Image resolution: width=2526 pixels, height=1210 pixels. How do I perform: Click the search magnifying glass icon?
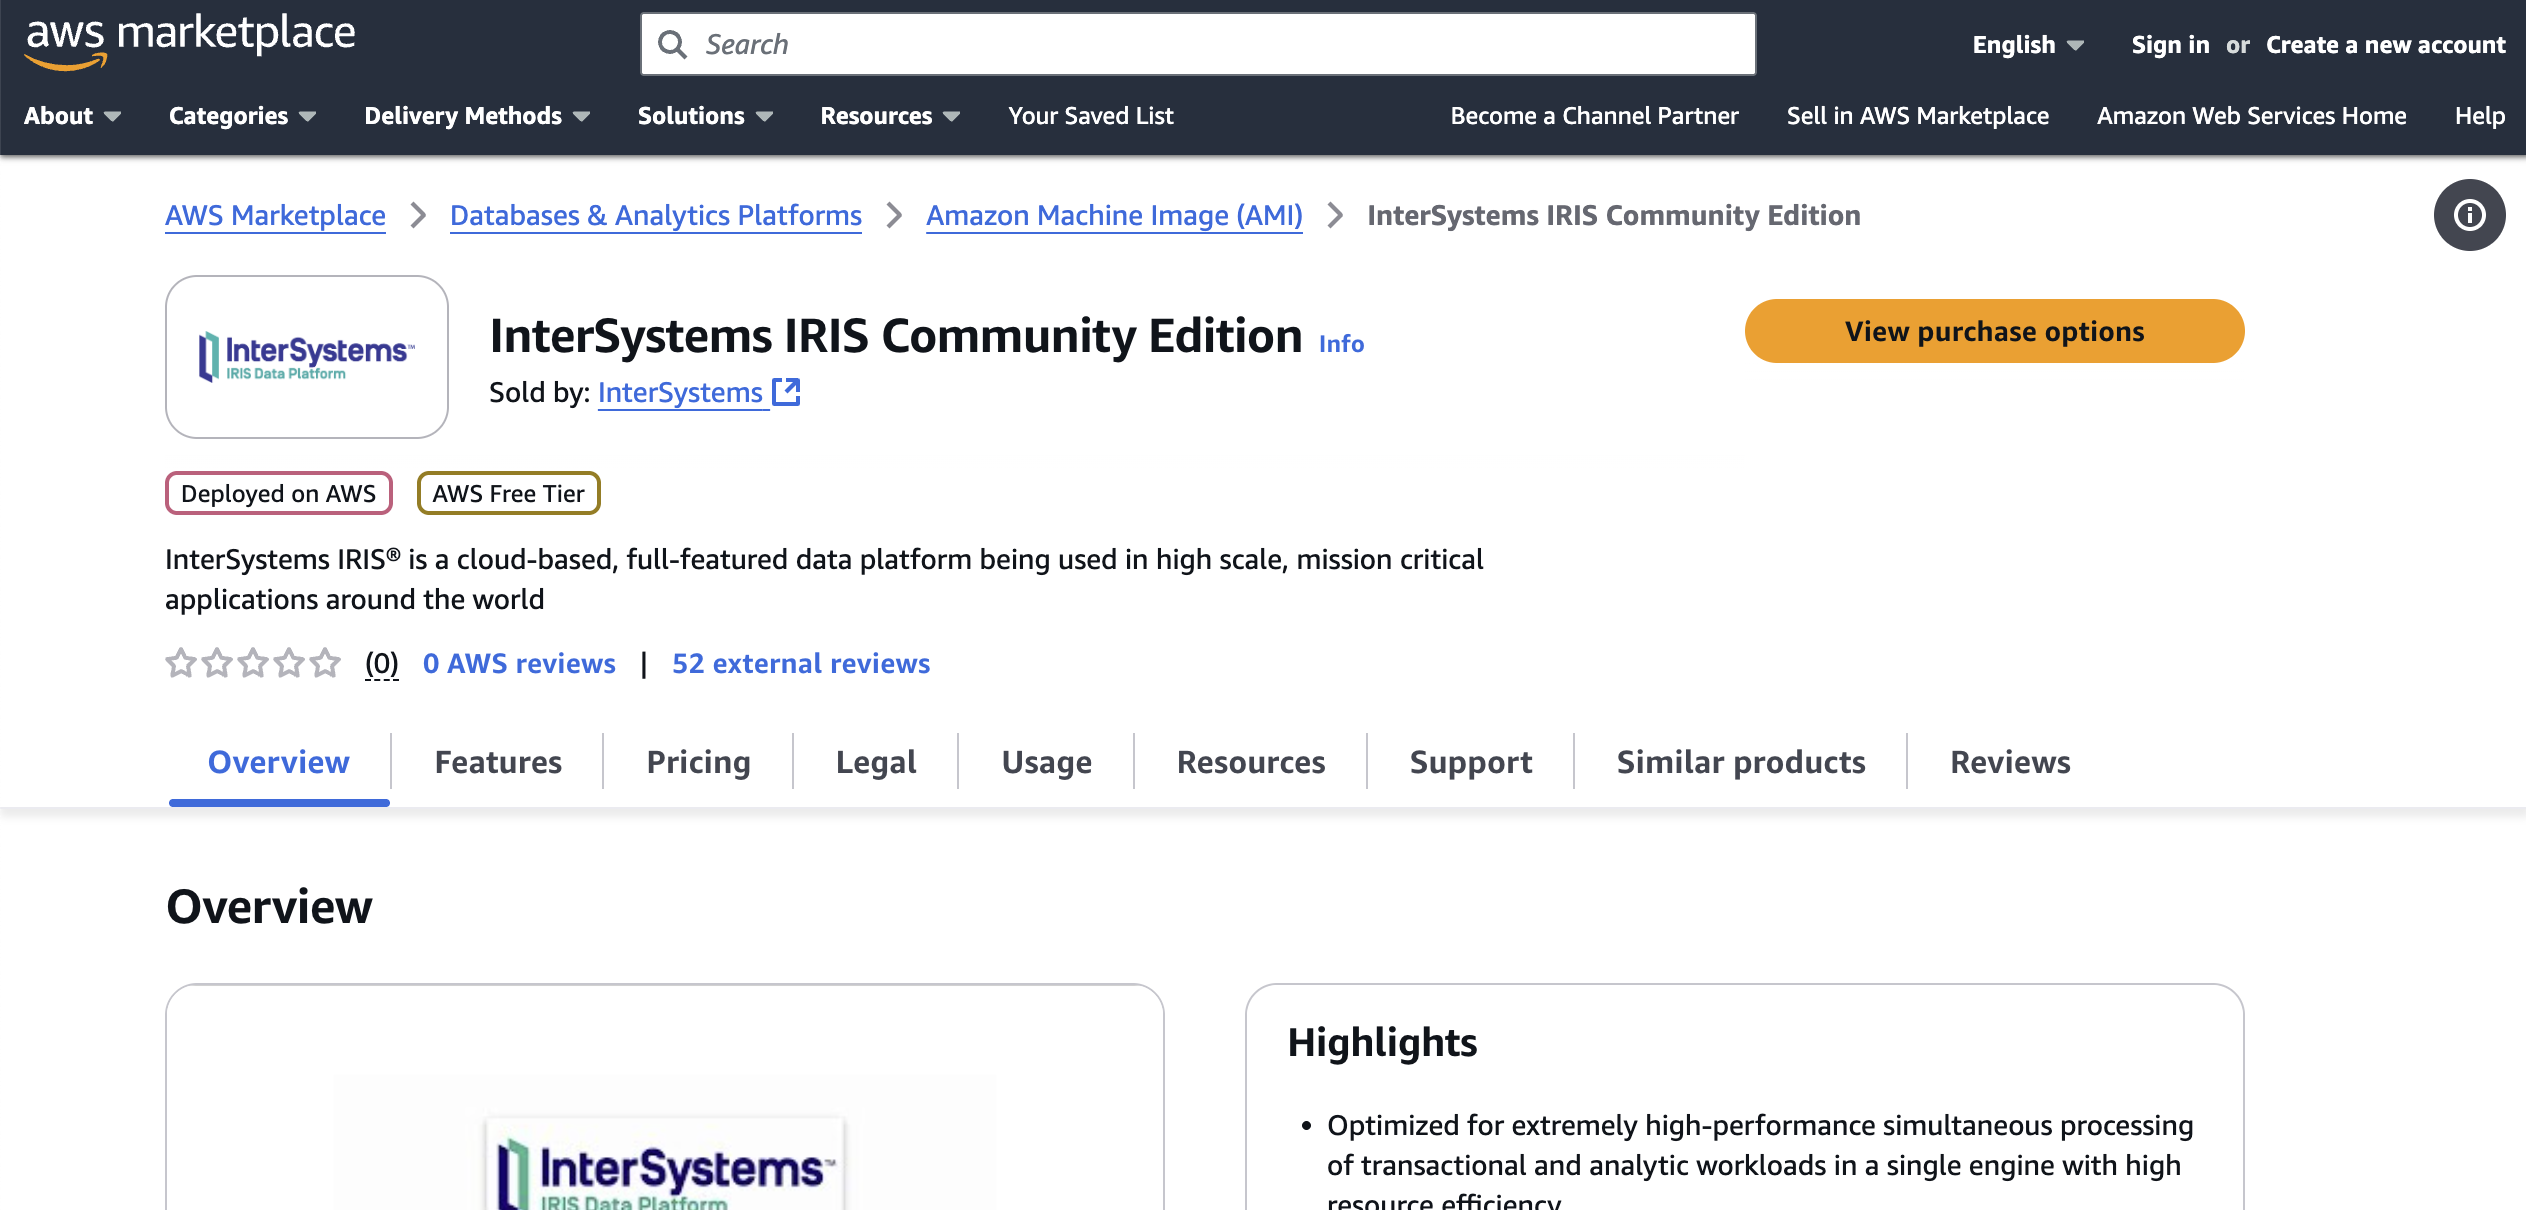point(673,44)
